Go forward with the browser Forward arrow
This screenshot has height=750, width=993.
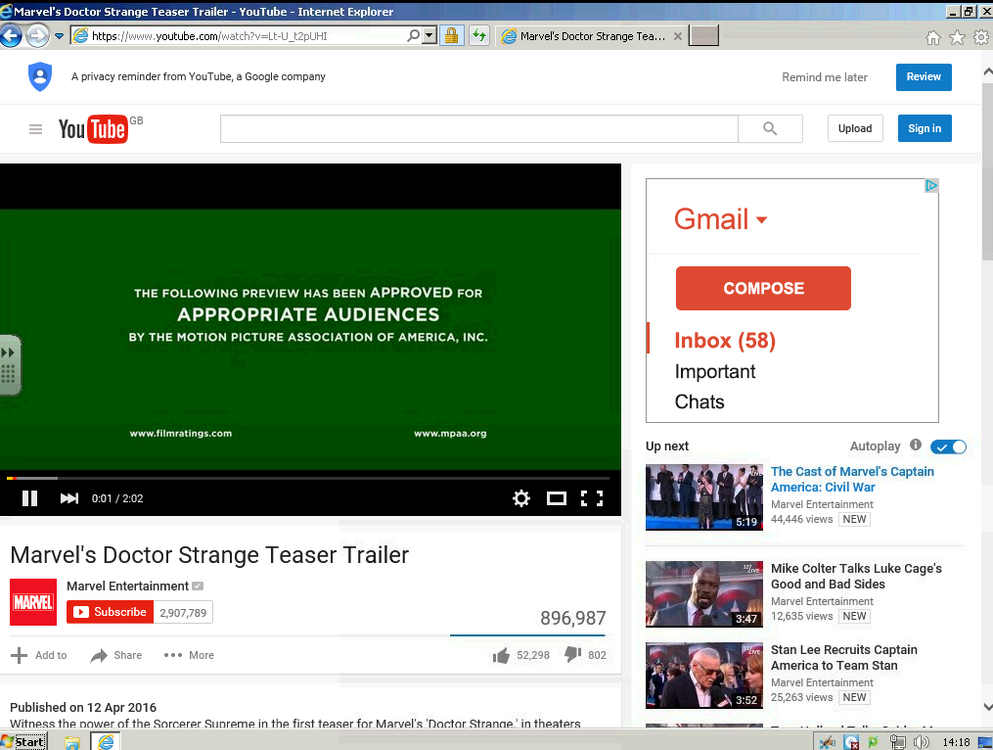[38, 35]
